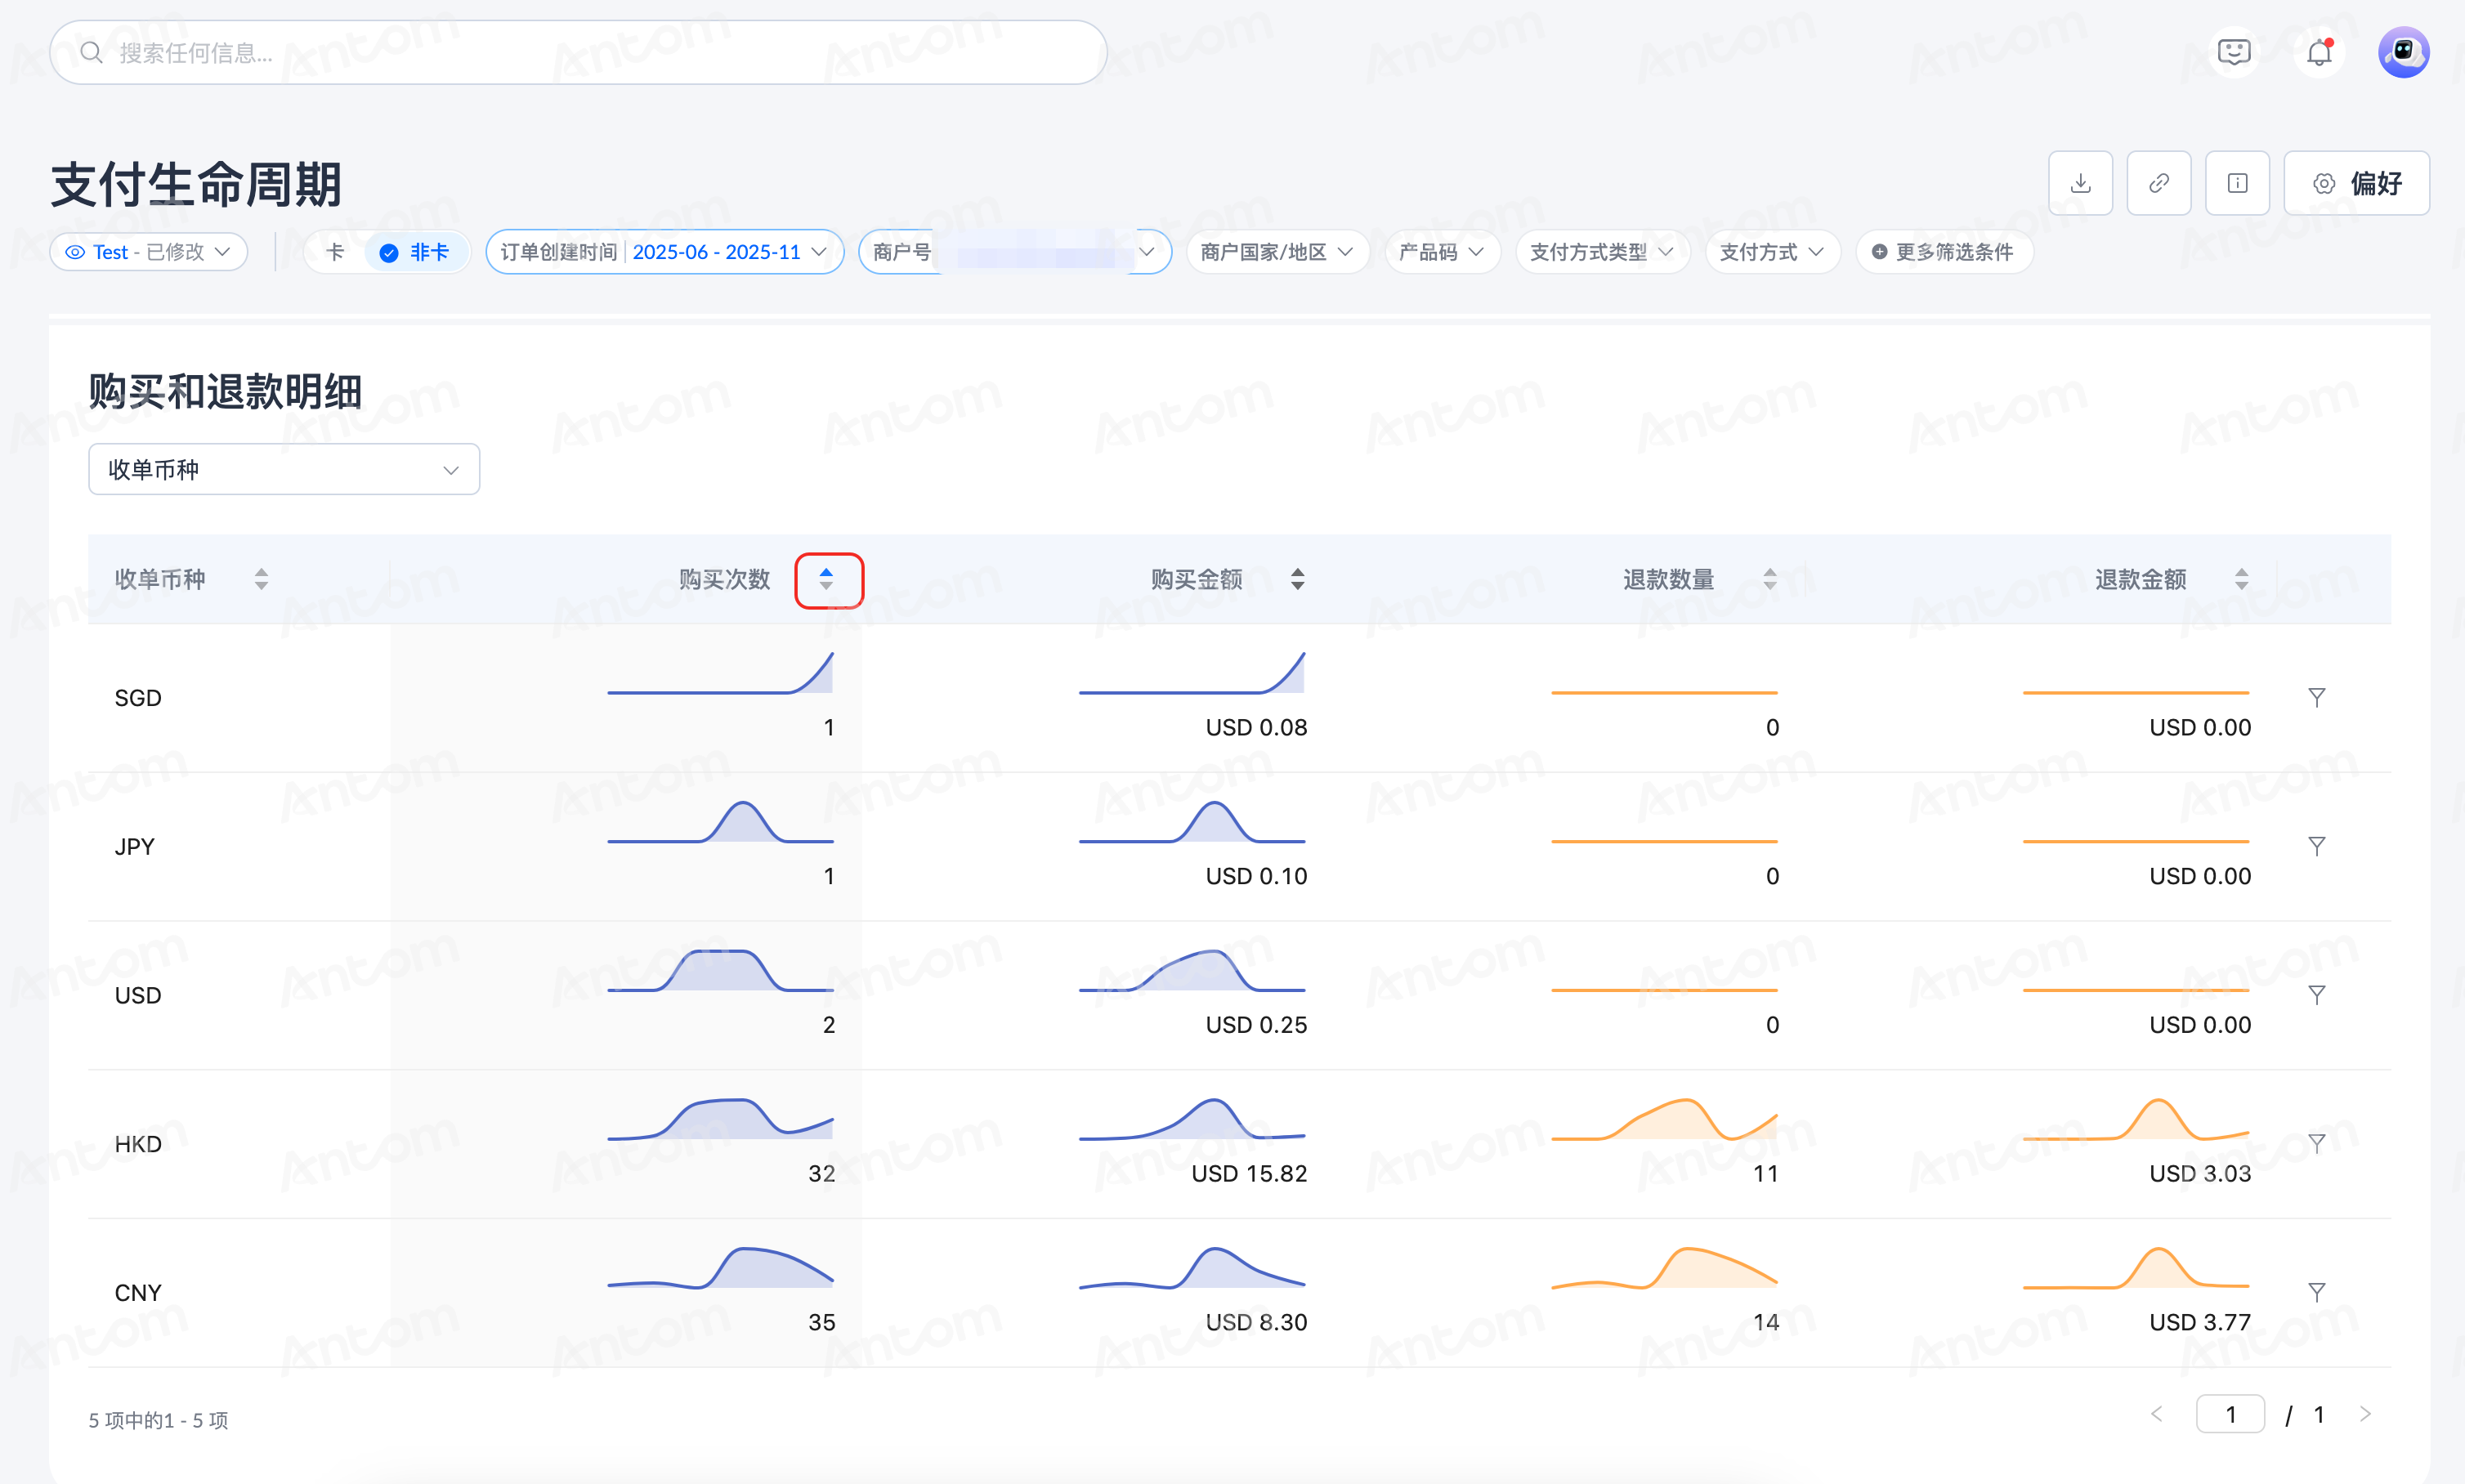
Task: Click the CNY currency cell
Action: (x=138, y=1293)
